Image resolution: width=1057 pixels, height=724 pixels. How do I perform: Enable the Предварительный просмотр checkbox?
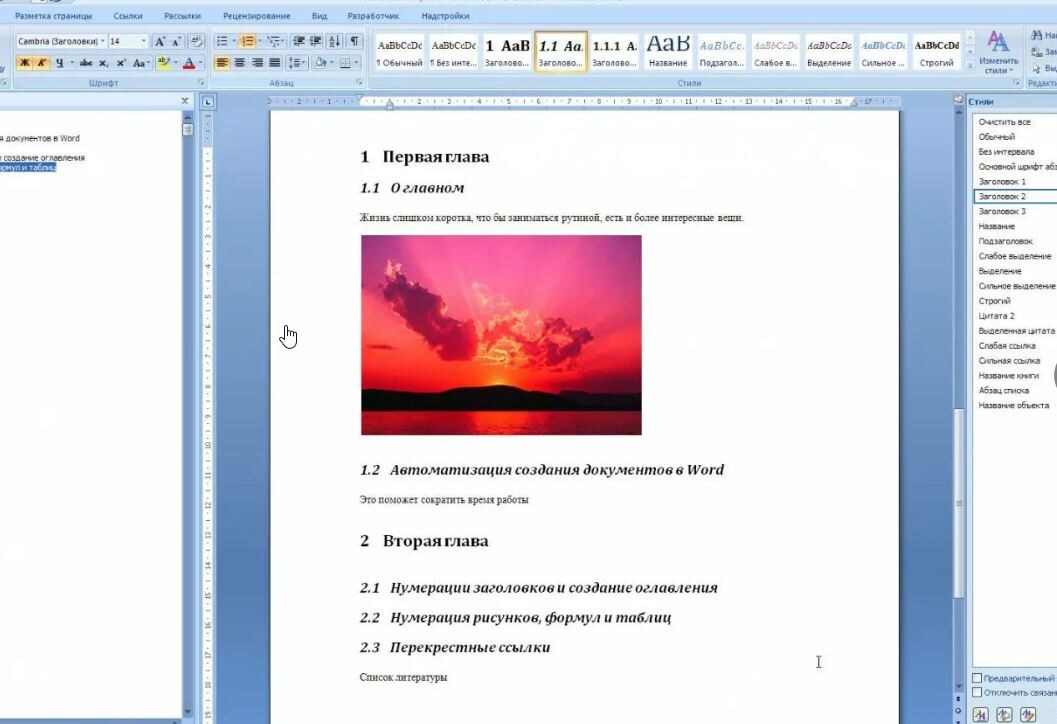[x=977, y=677]
